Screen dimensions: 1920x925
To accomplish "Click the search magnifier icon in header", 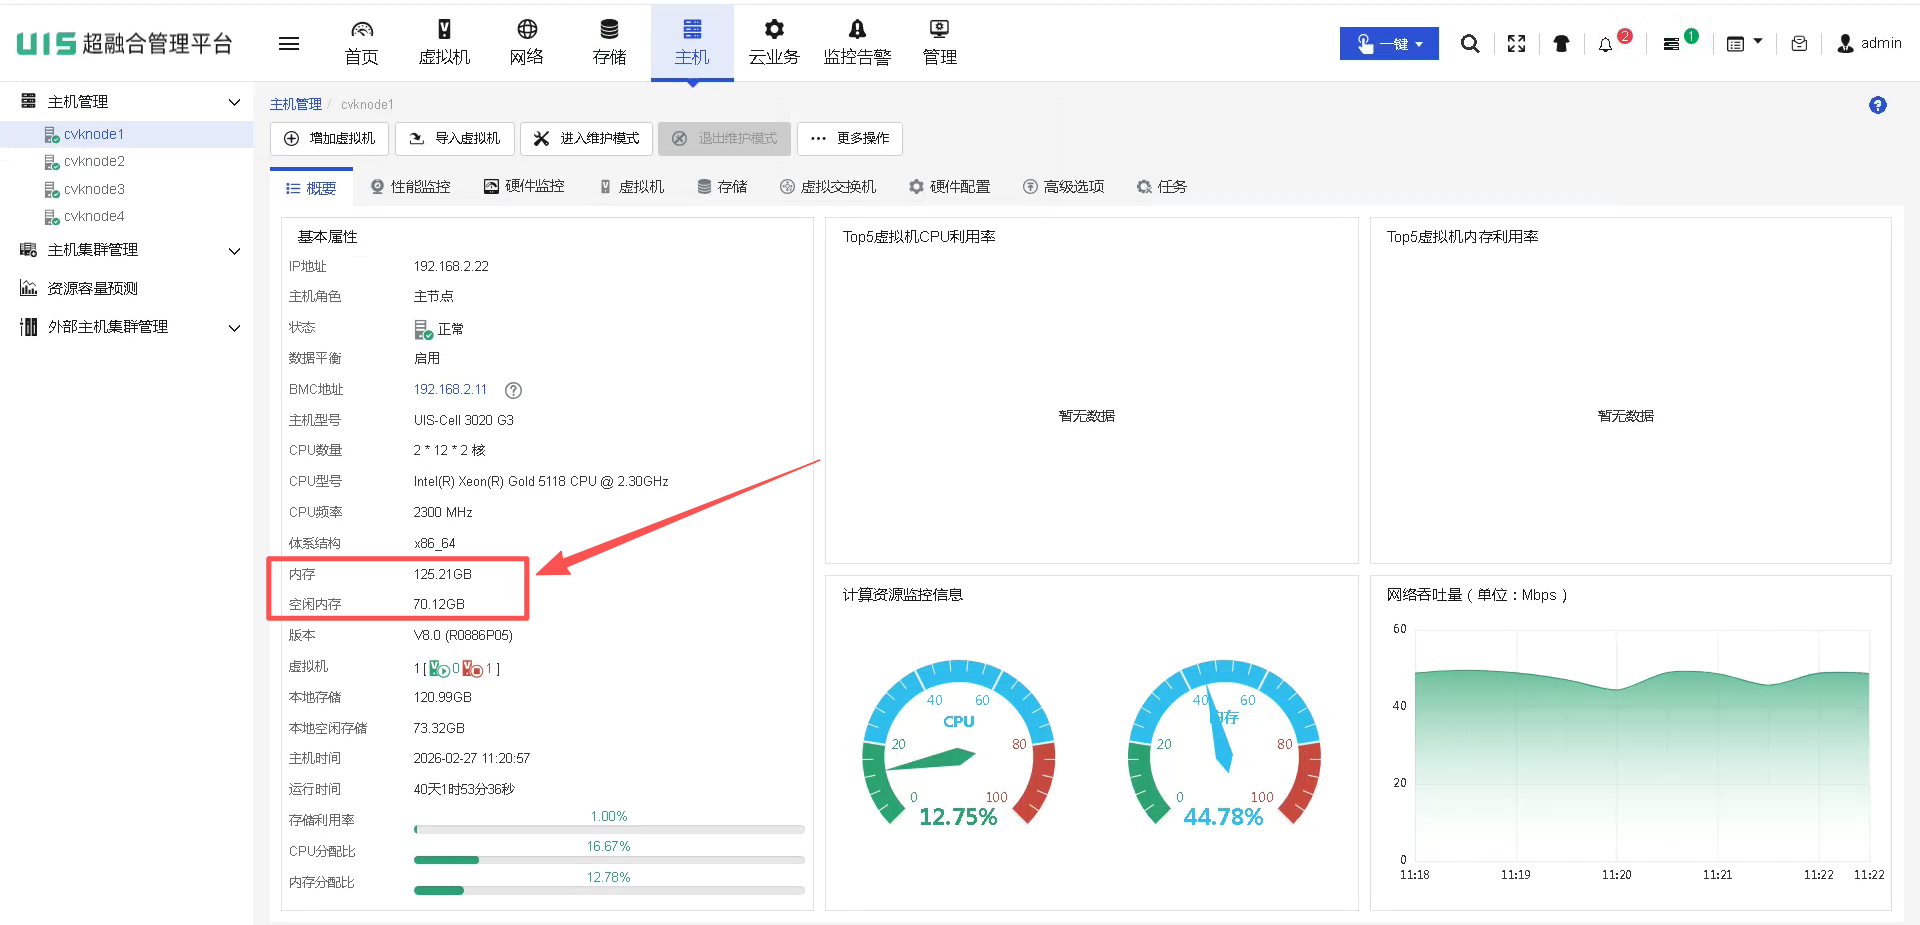I will (1469, 44).
